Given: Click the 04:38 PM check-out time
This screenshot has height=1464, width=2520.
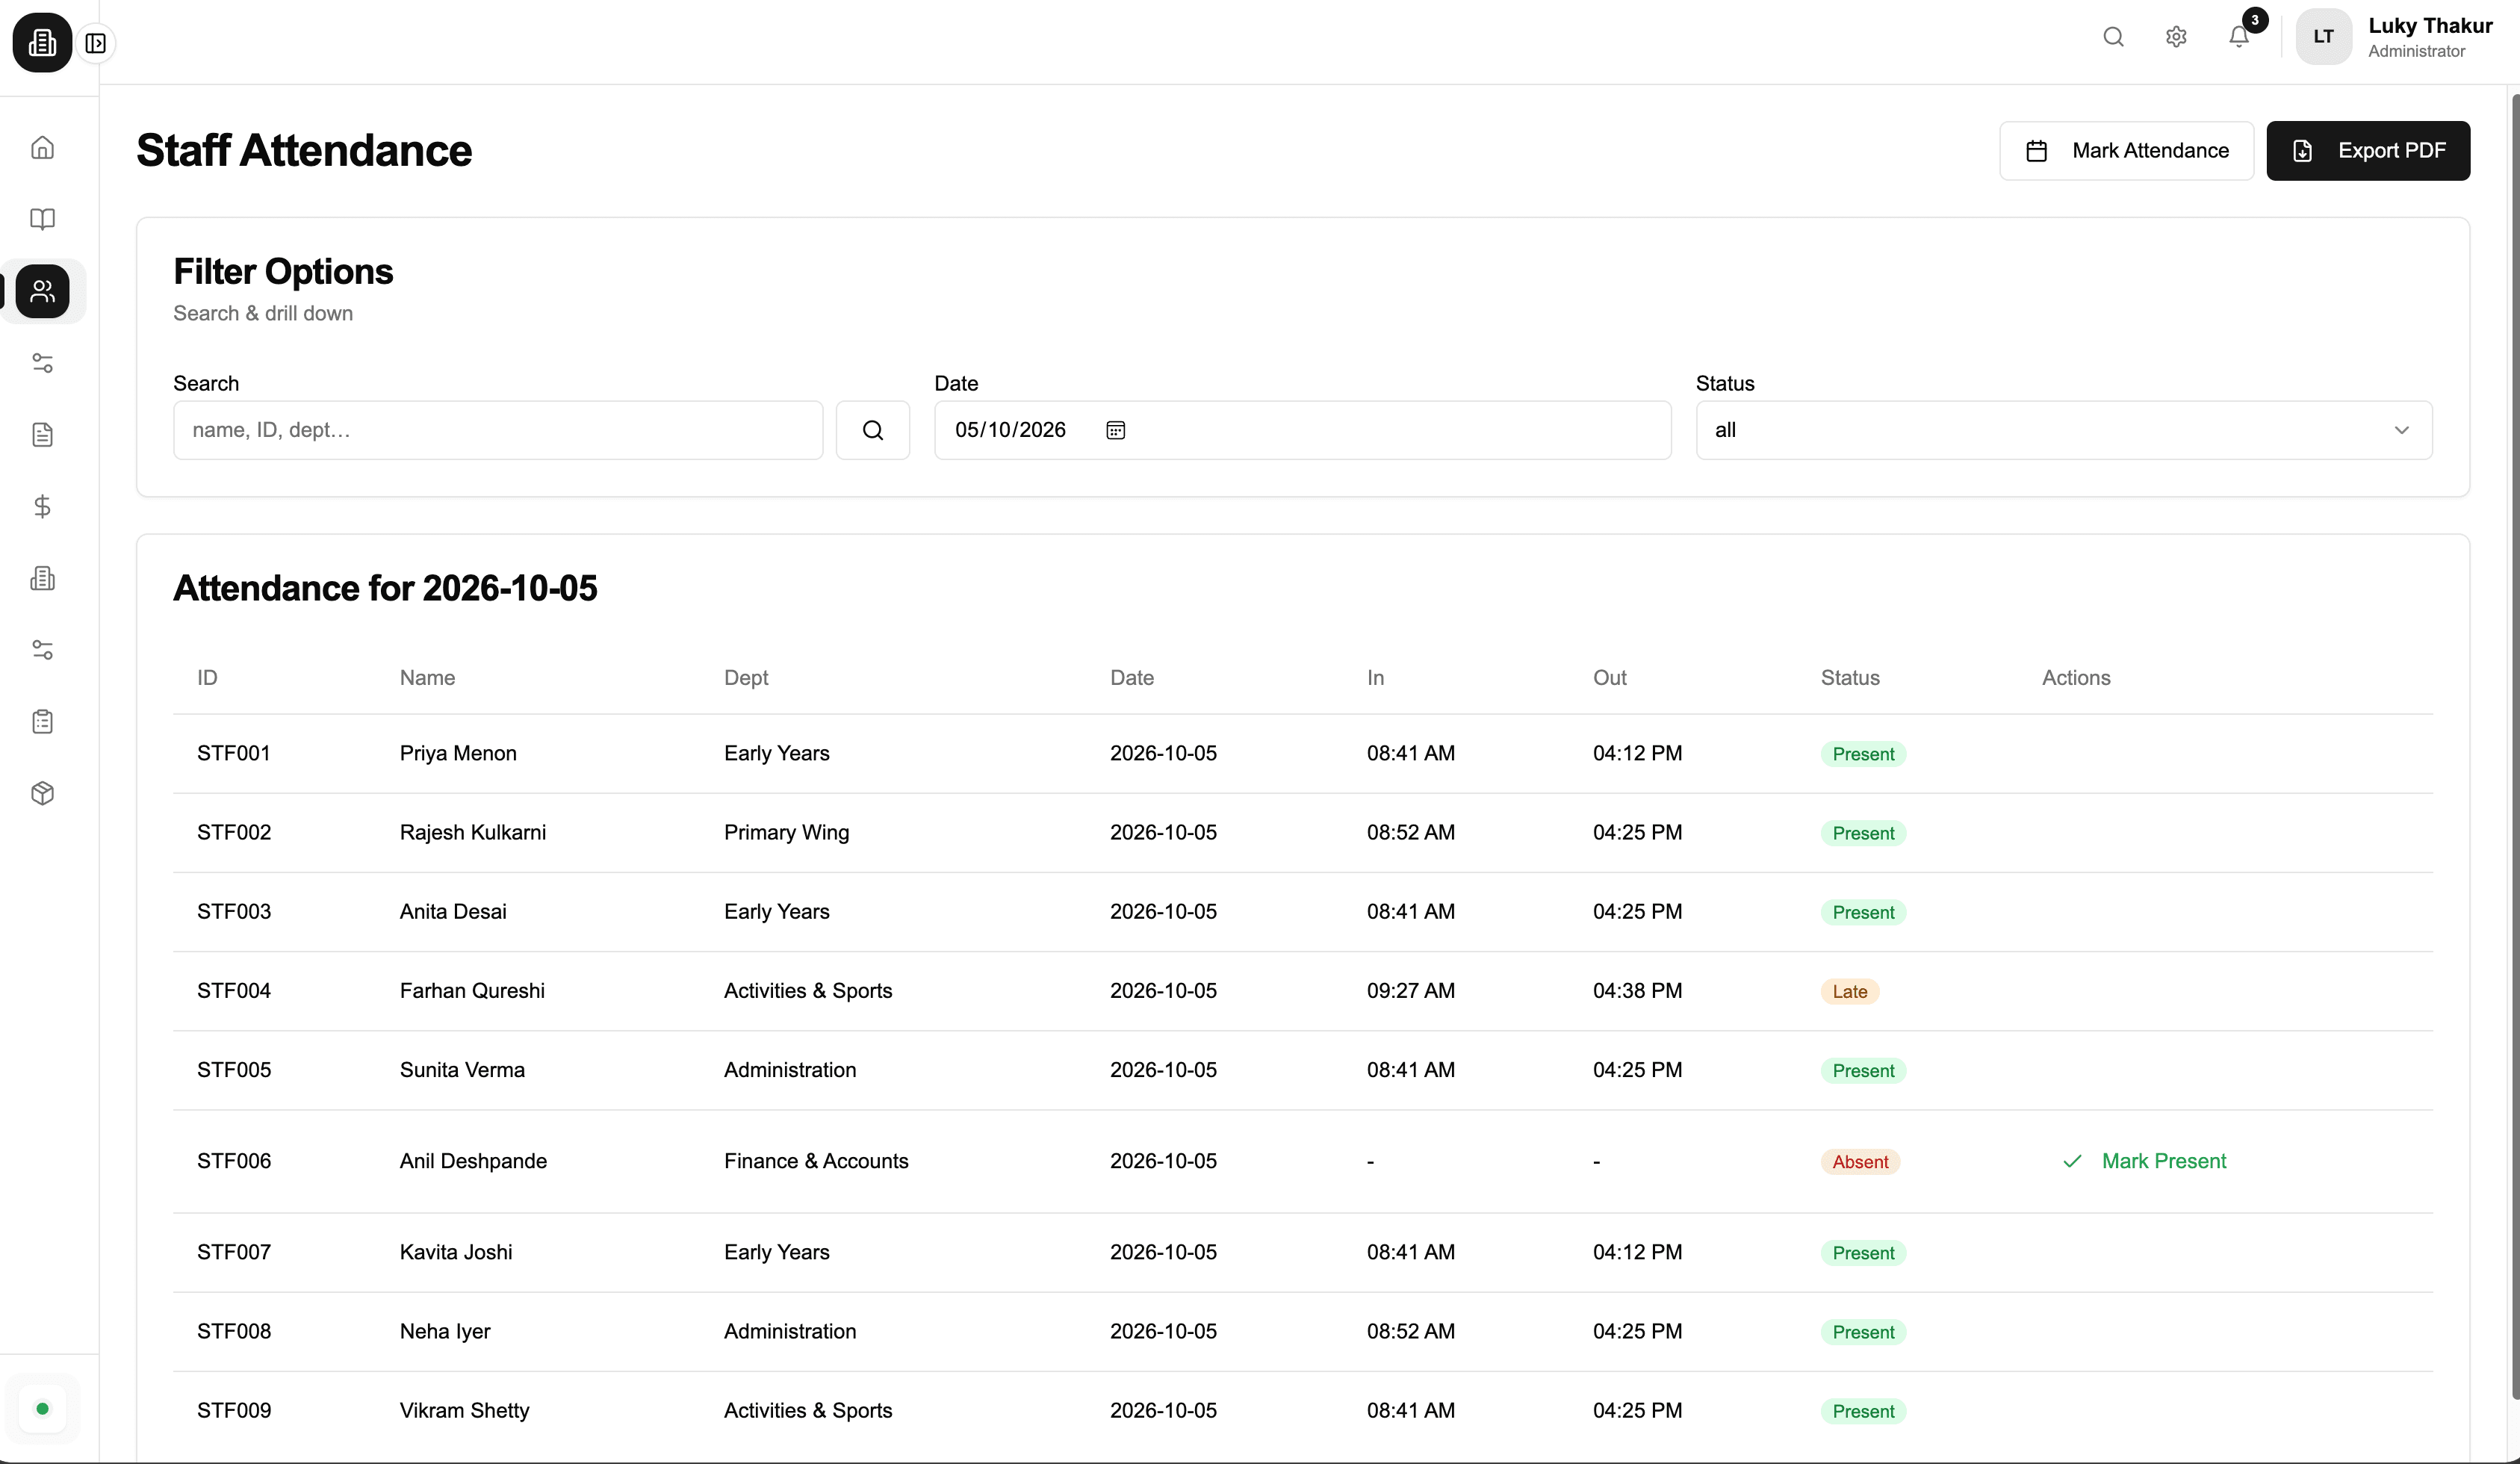Looking at the screenshot, I should click(1637, 990).
